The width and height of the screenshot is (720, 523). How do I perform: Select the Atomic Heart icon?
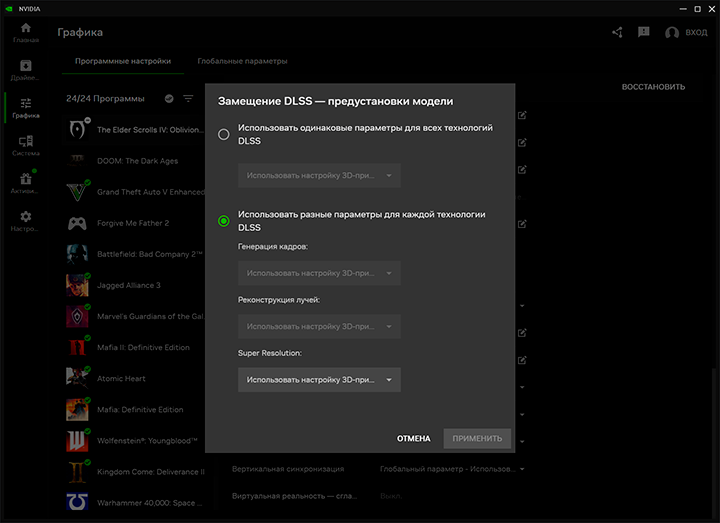click(x=77, y=378)
